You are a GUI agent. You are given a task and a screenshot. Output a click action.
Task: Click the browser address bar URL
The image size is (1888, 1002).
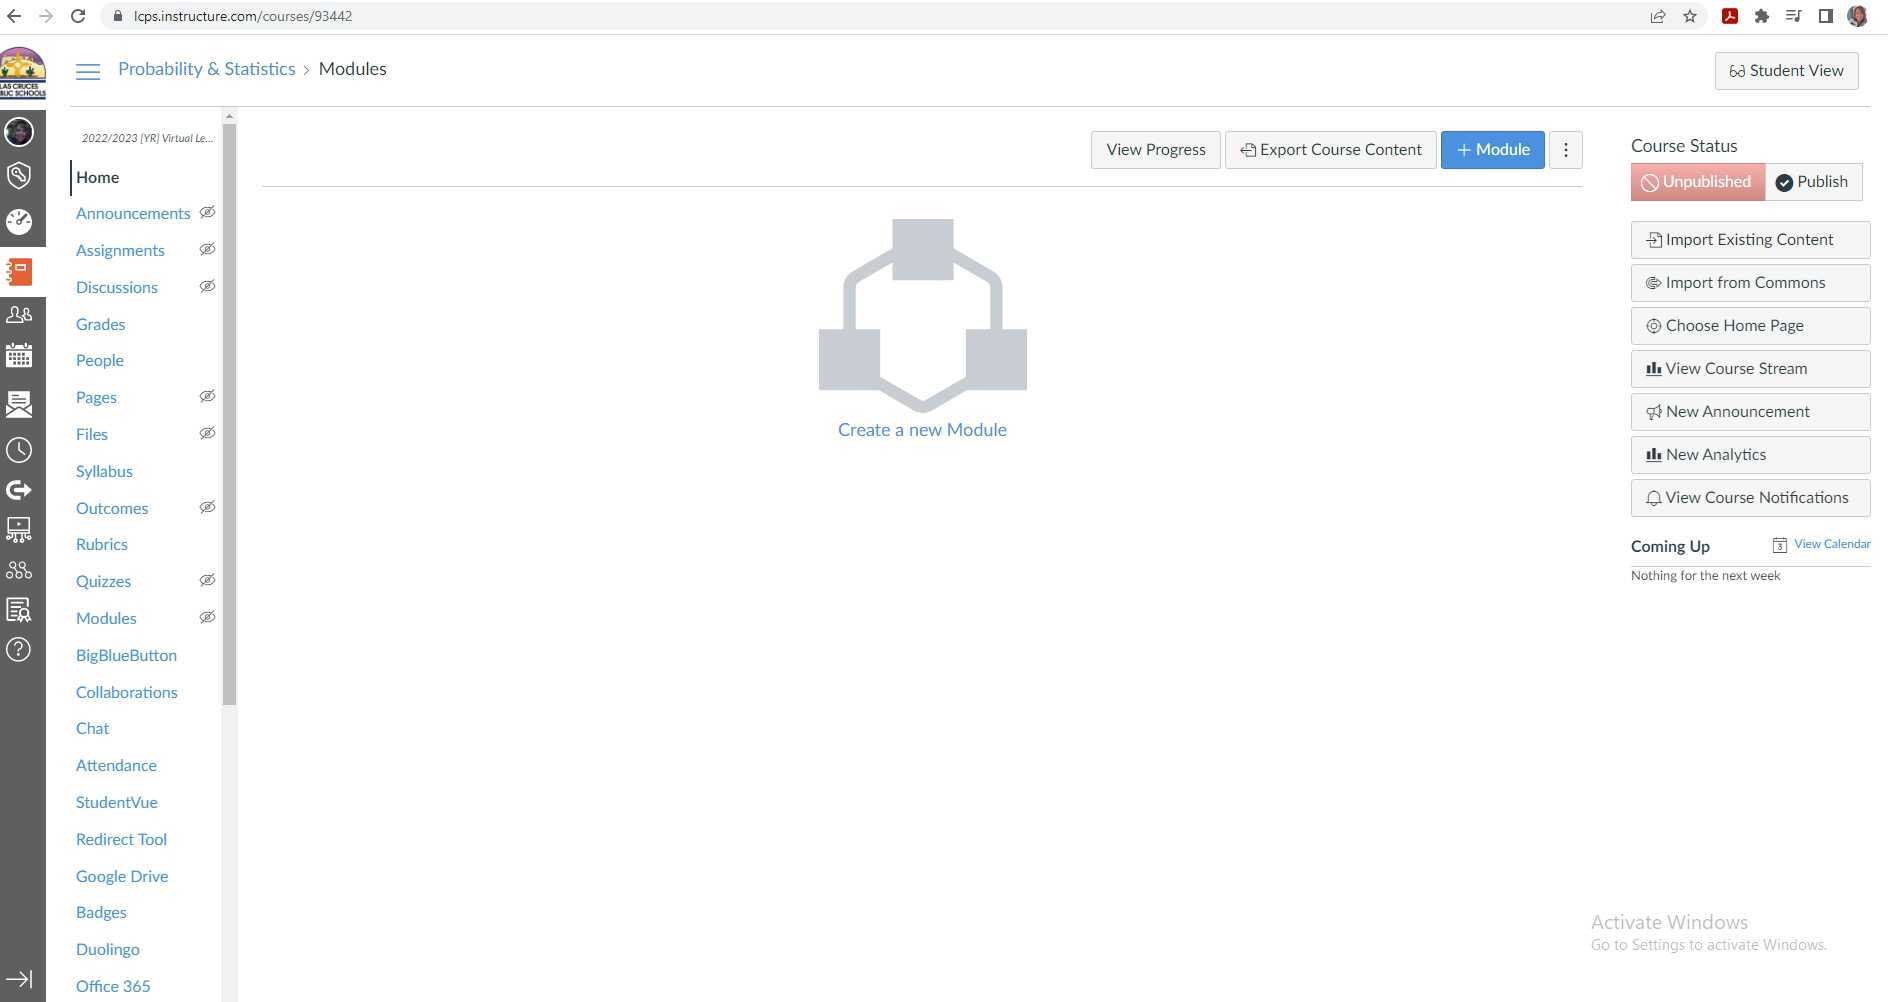243,16
